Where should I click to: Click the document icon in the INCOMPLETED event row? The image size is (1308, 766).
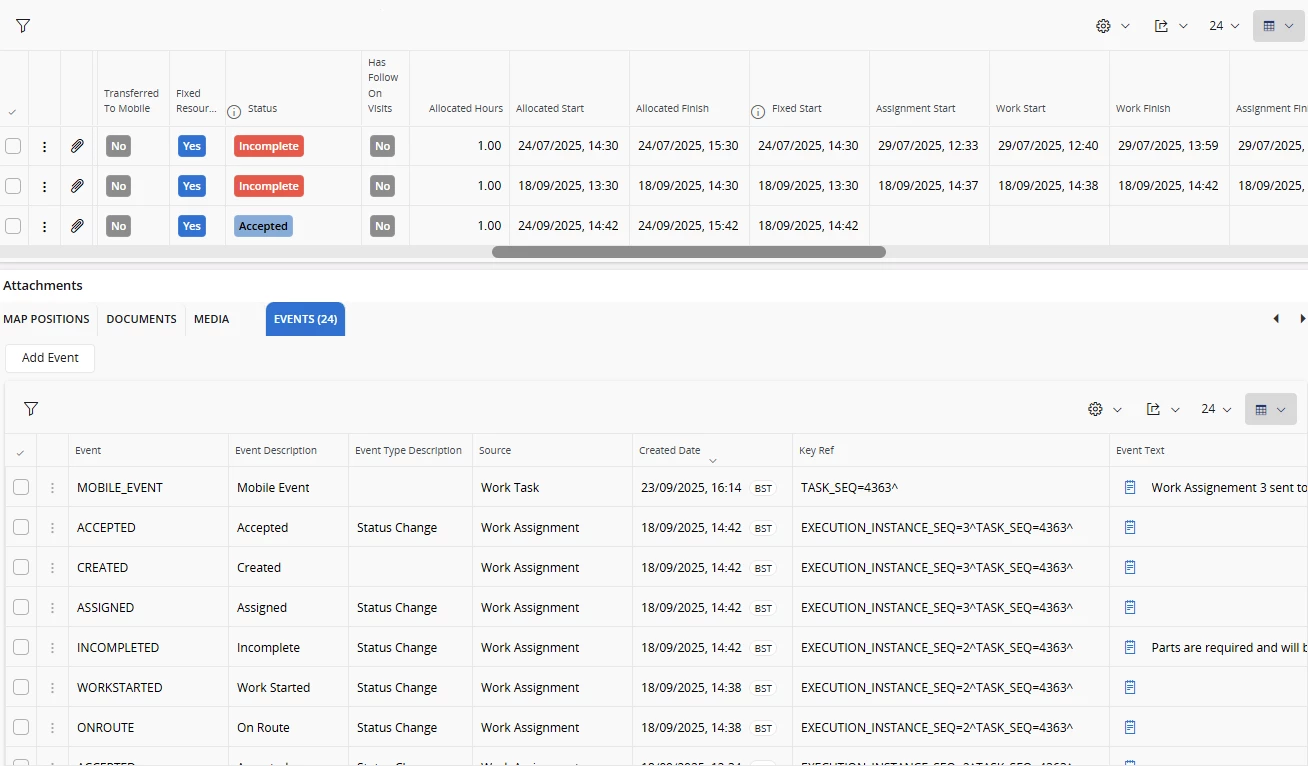(x=1130, y=647)
